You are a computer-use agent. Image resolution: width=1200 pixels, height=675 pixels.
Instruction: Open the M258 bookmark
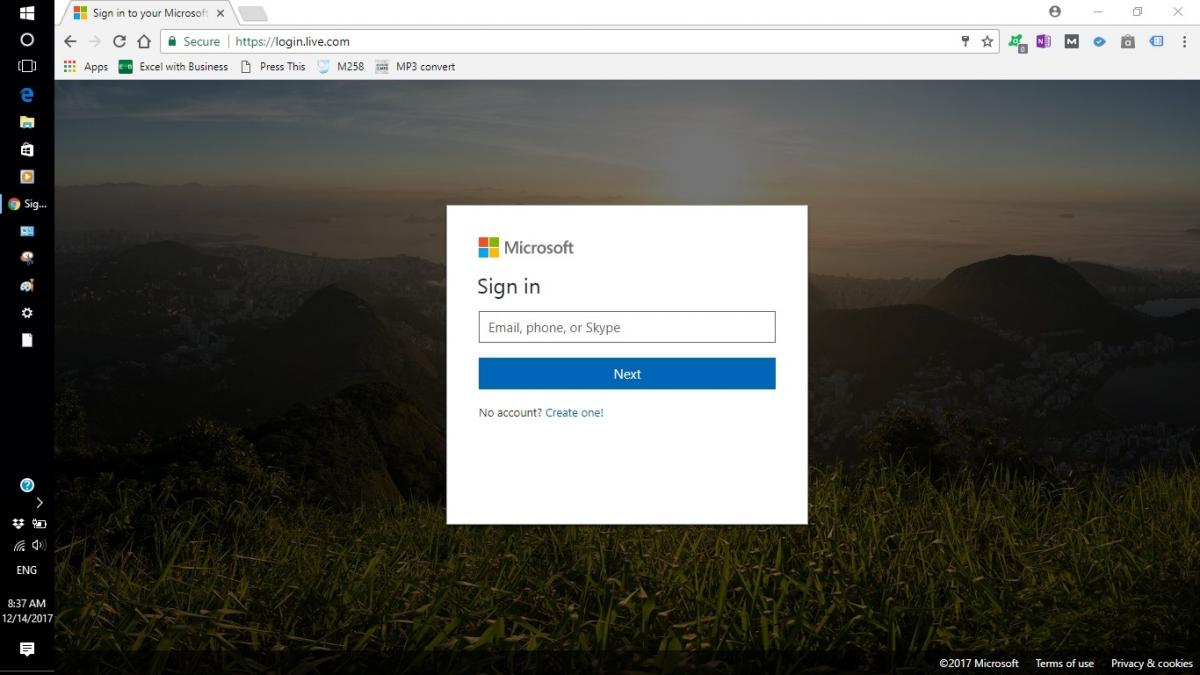340,67
